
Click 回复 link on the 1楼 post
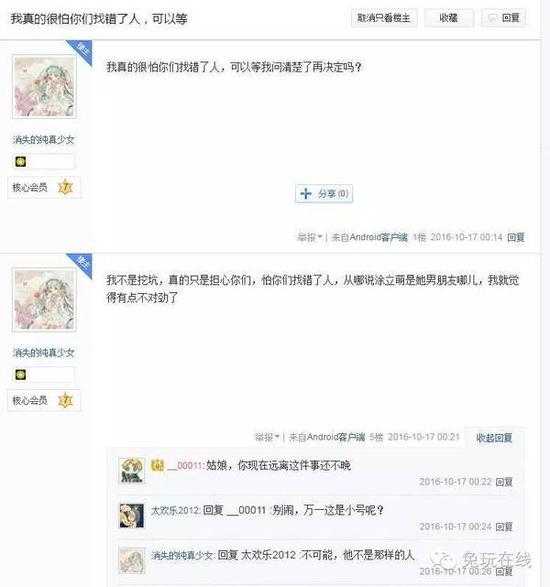[516, 237]
